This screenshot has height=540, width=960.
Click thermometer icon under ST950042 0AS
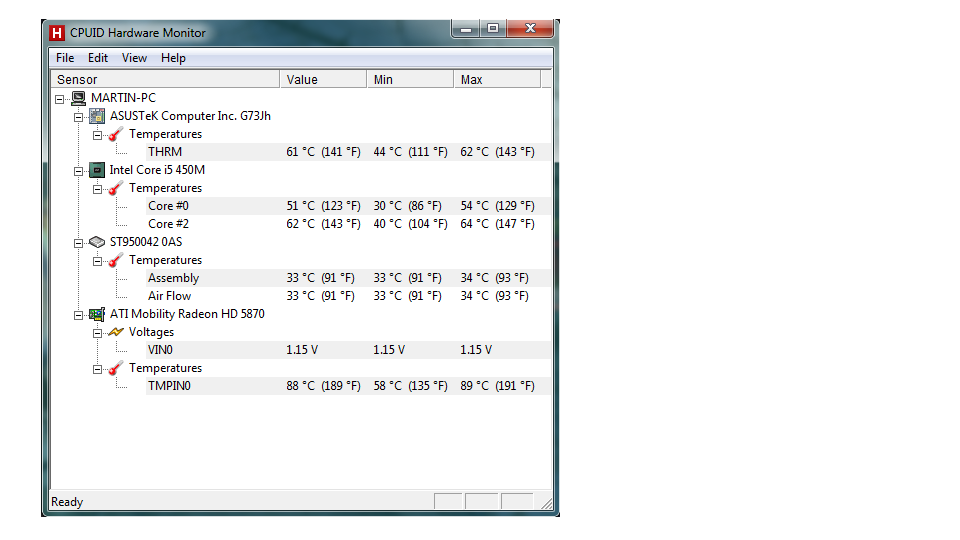tap(116, 260)
